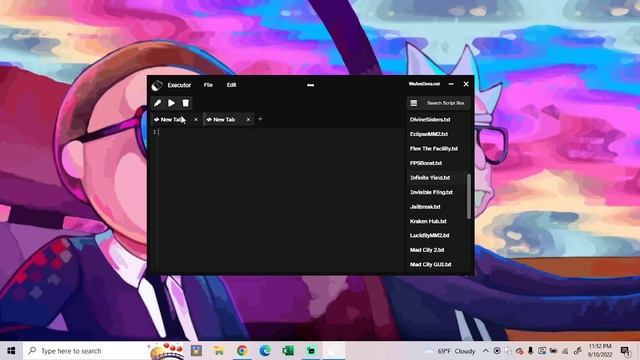The width and height of the screenshot is (640, 360).
Task: Open the weather 69°F Cloudy widget
Action: (x=450, y=351)
